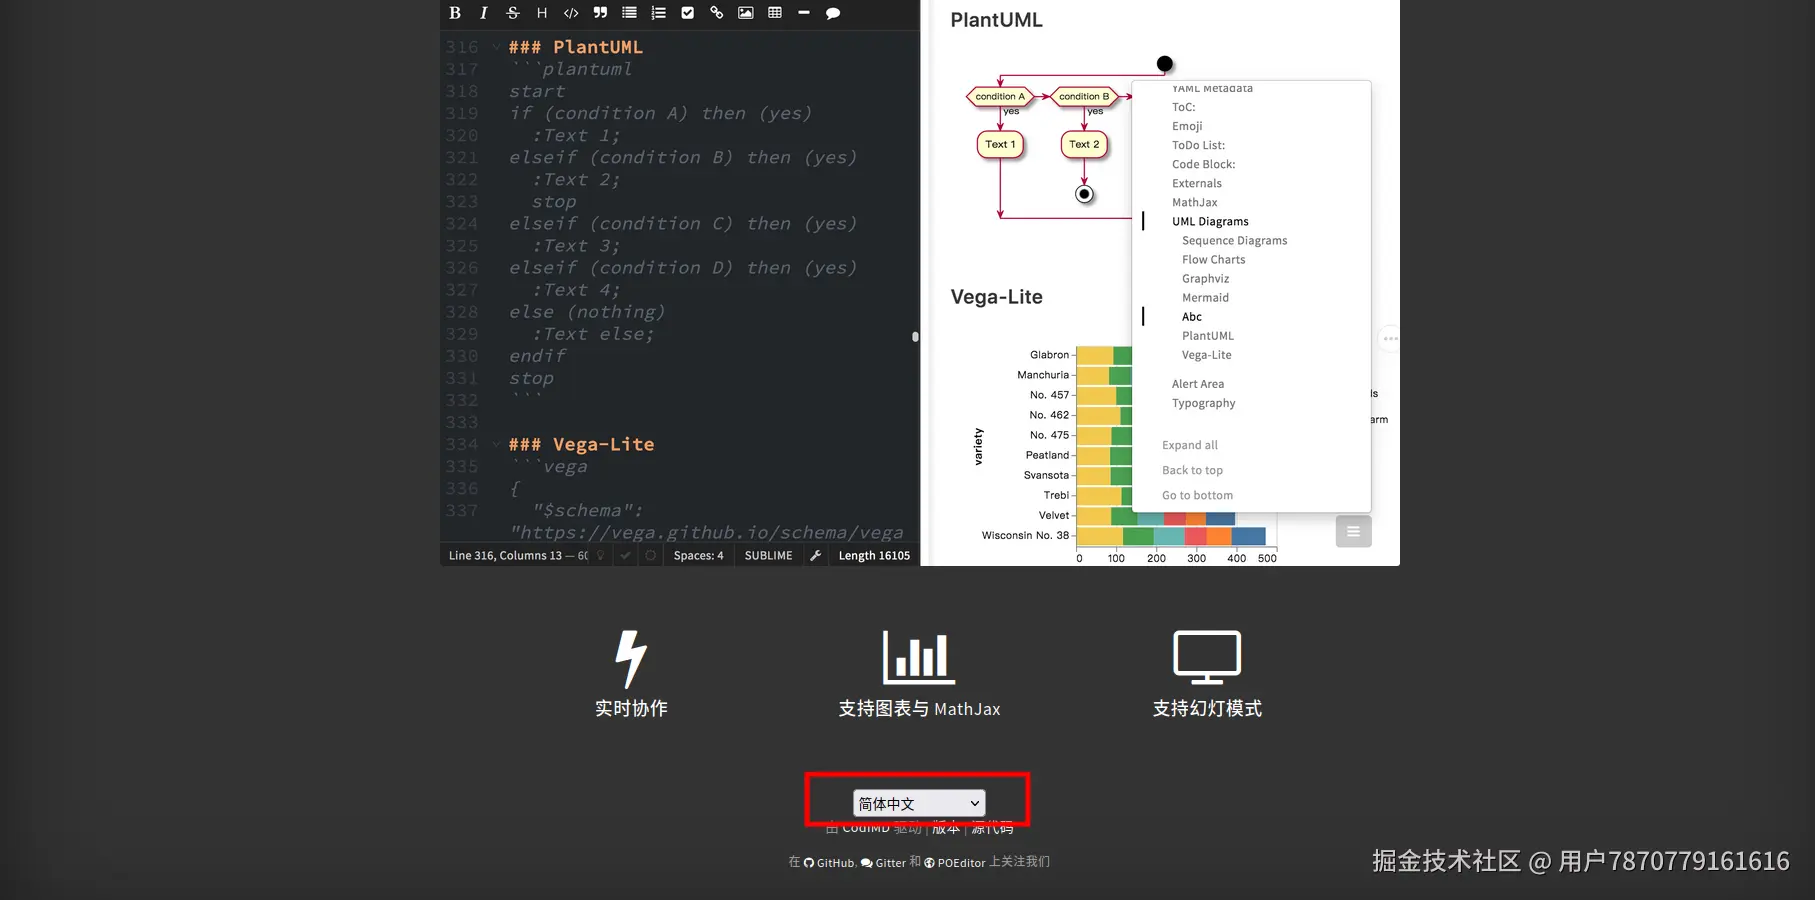Screen dimensions: 1815x900
Task: Go to Vega-Lite entry in contents list
Action: pos(1207,354)
